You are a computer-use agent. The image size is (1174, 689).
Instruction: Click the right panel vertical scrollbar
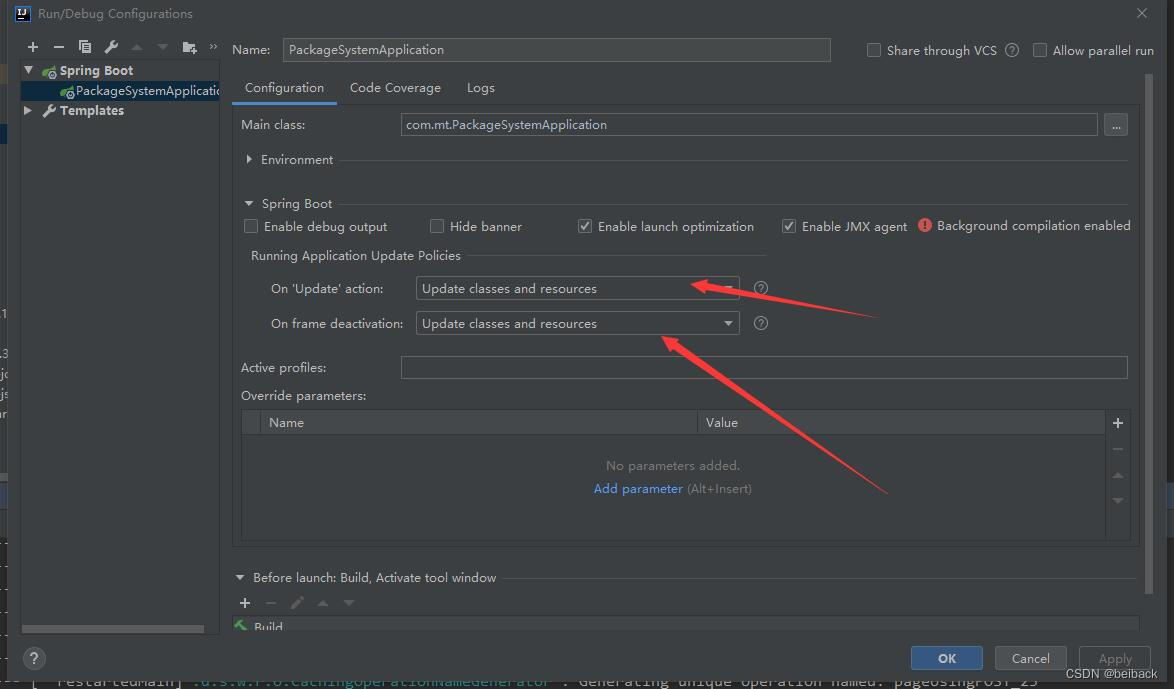[1149, 334]
